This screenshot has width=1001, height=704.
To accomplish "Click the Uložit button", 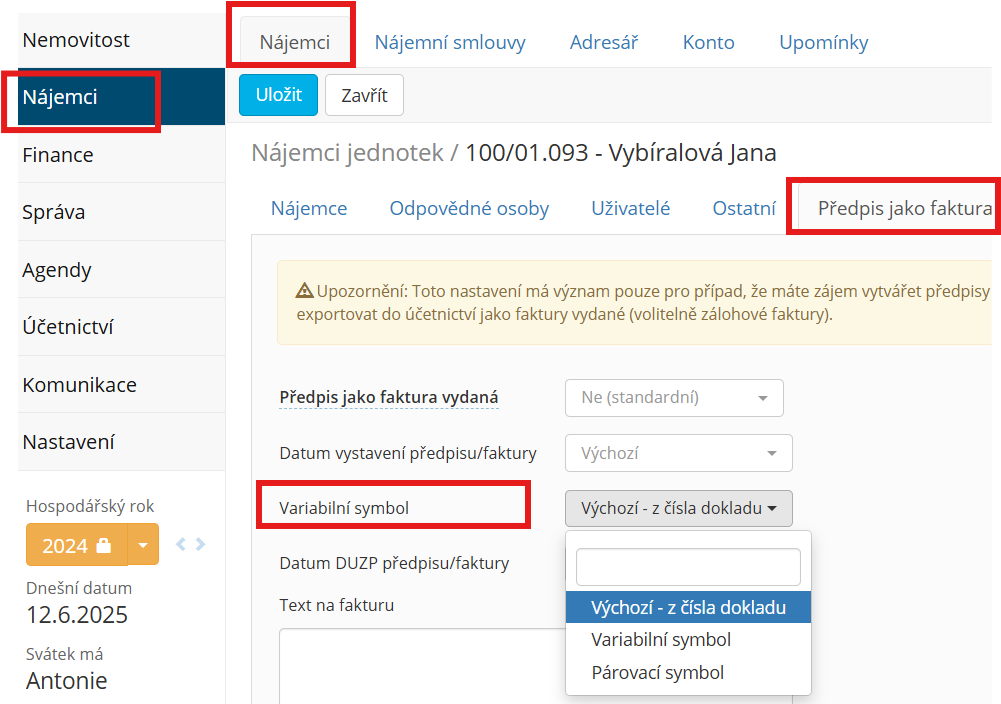I will pyautogui.click(x=278, y=95).
